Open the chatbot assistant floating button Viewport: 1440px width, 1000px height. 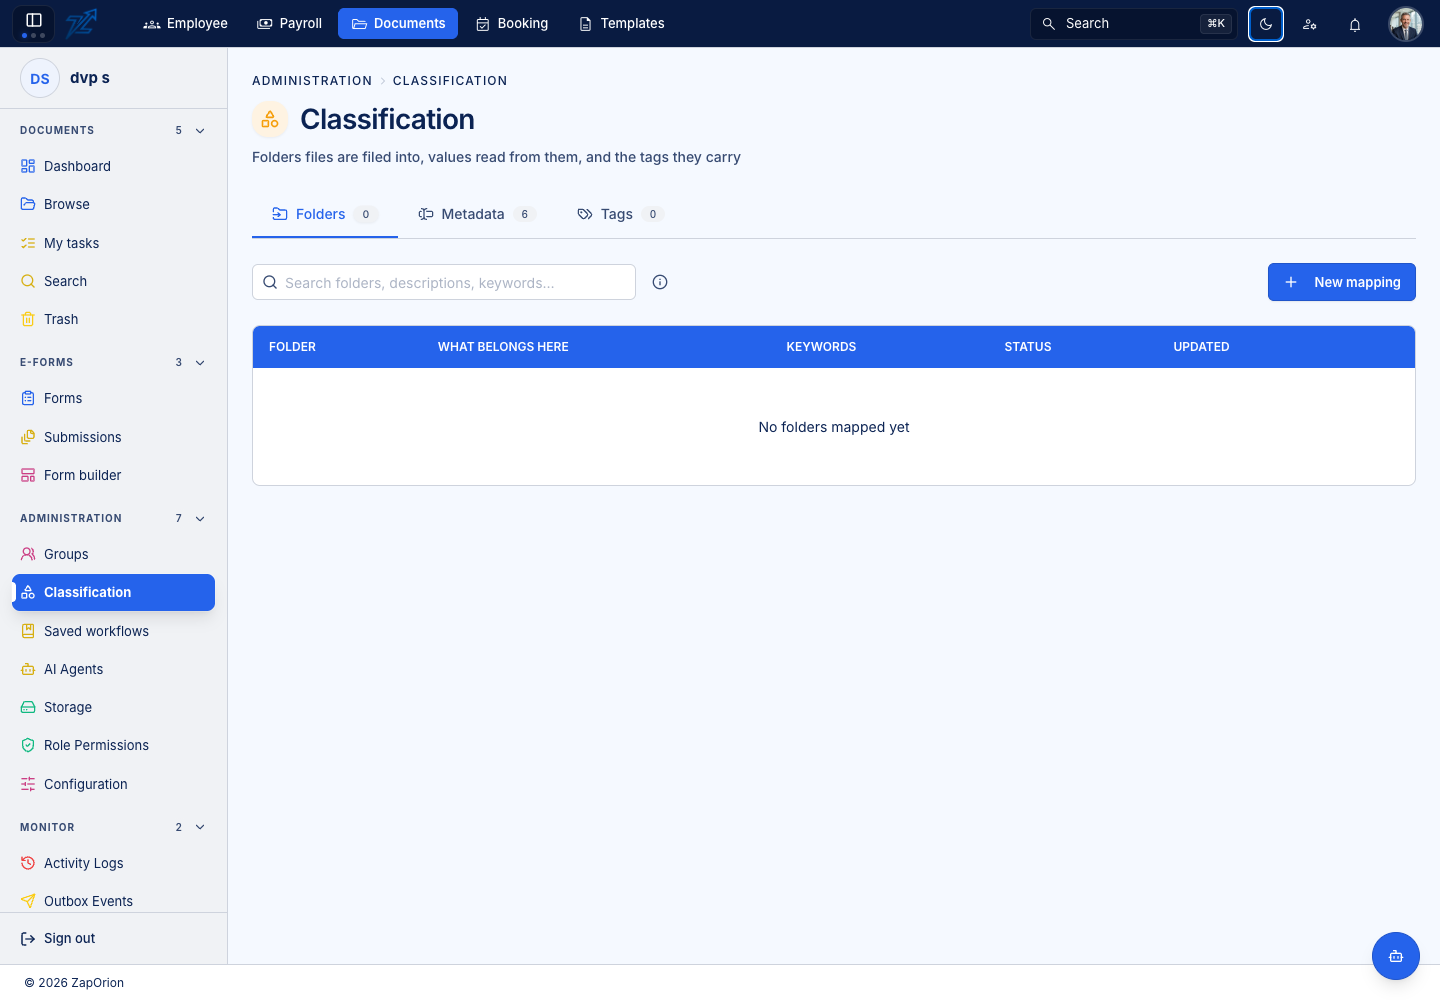pos(1396,956)
